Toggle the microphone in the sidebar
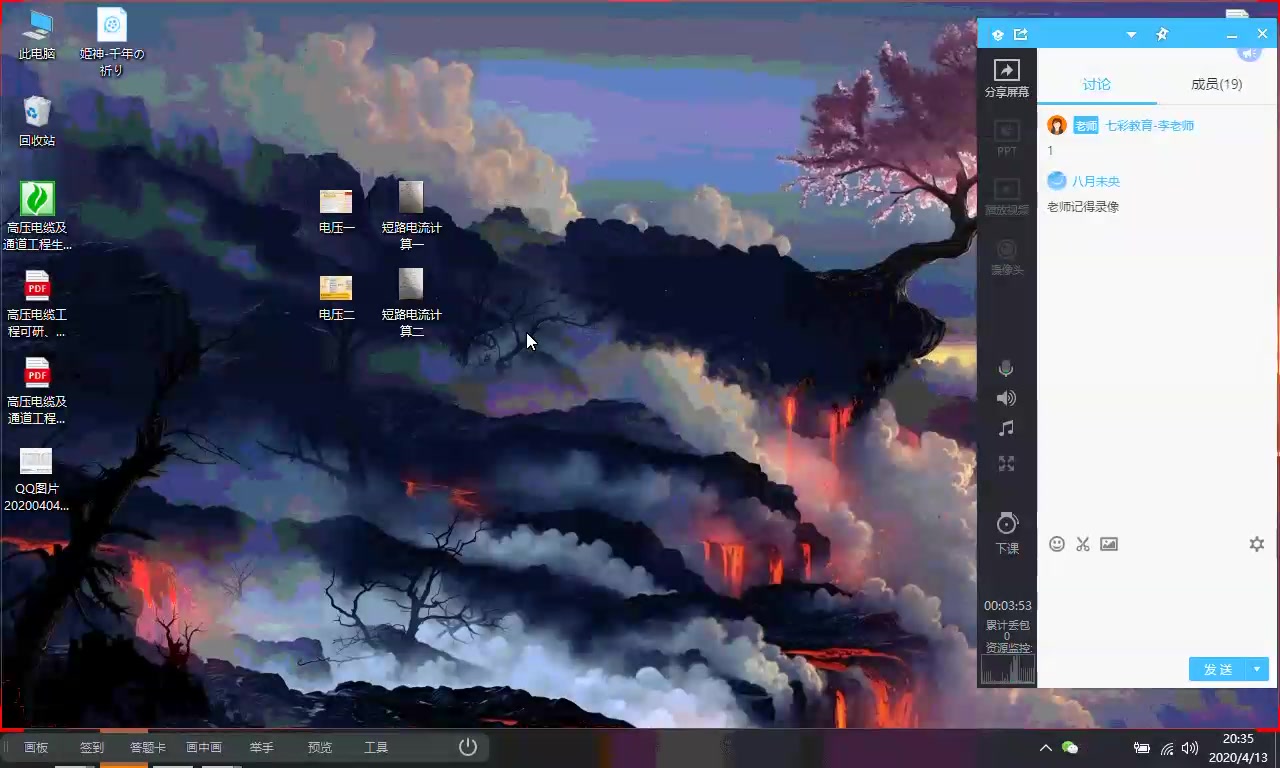Screen dimensions: 1280x768 coord(1006,369)
